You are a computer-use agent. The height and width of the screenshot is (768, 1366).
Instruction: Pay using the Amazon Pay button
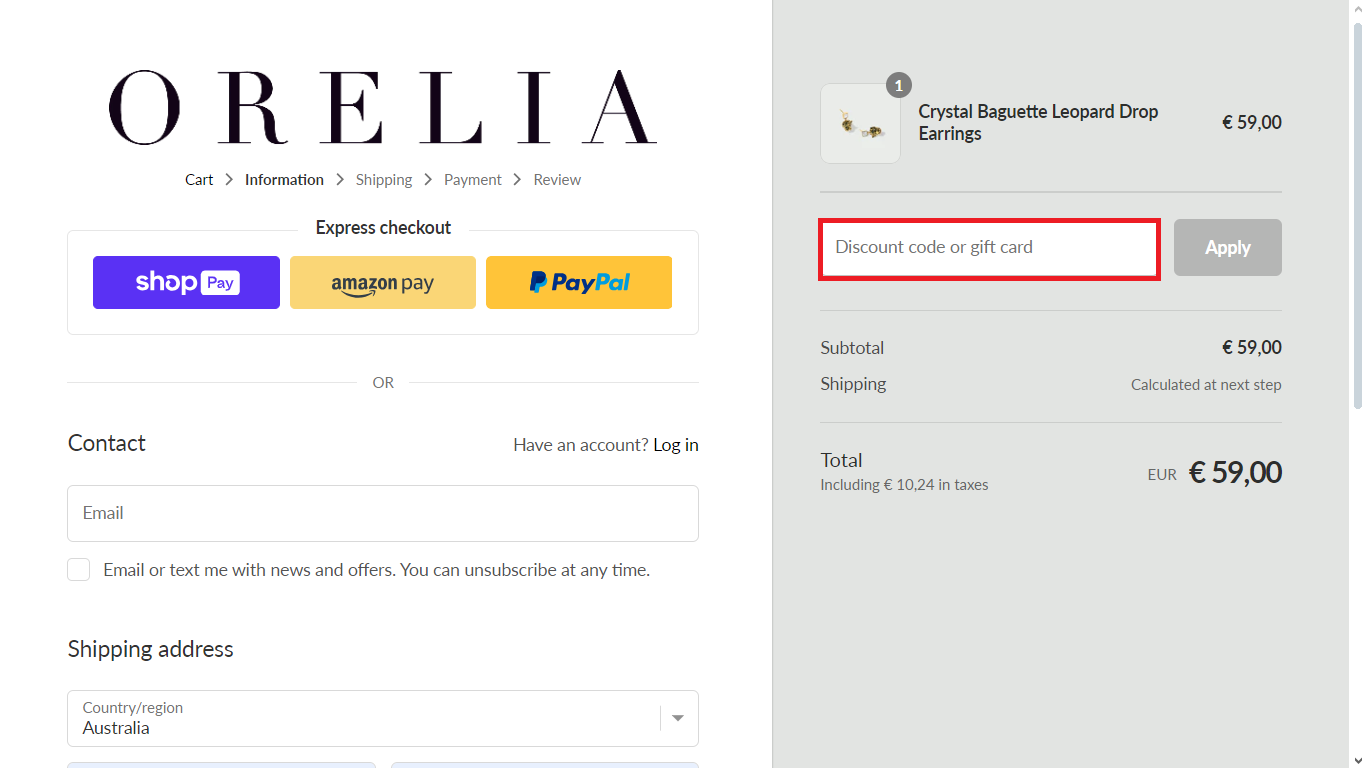[x=383, y=282]
